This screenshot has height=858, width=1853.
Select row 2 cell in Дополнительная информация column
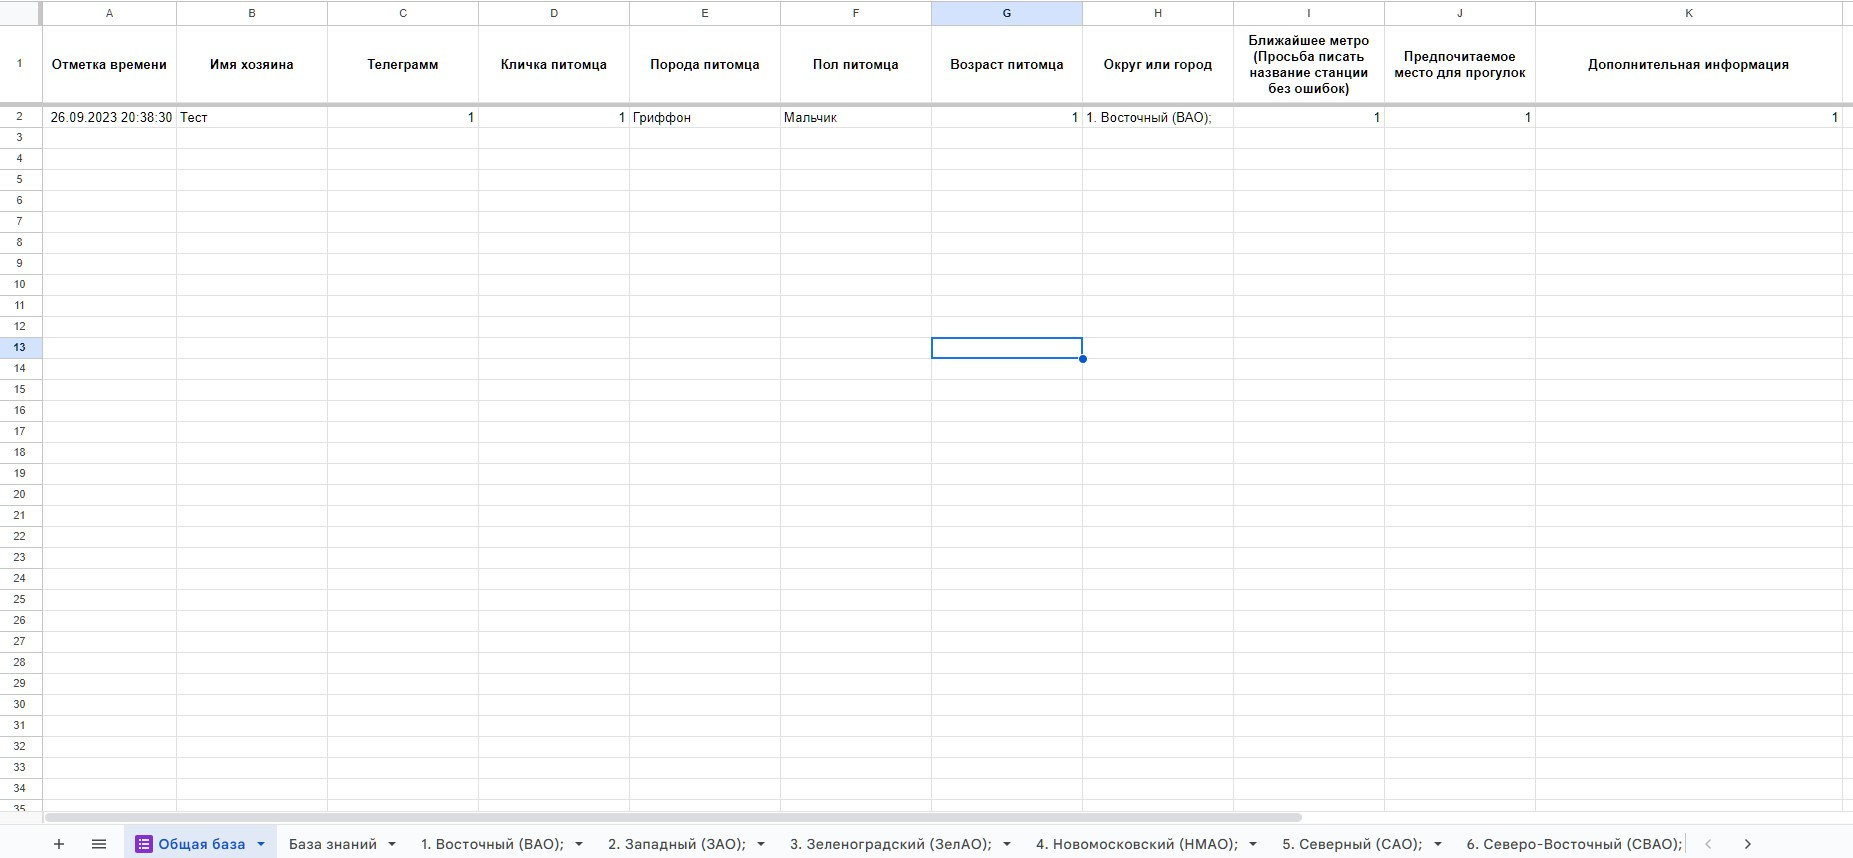click(1689, 117)
